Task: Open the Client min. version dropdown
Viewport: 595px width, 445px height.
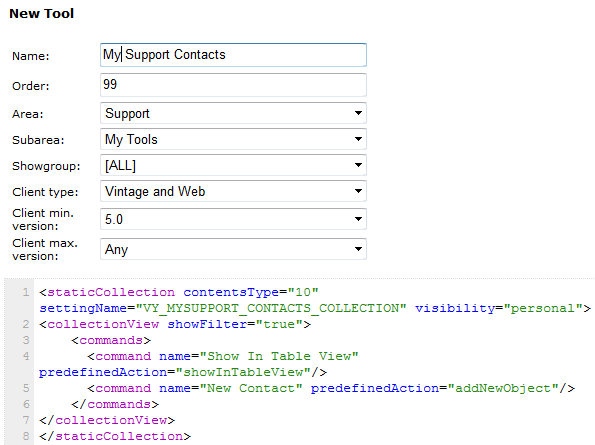Action: [233, 219]
